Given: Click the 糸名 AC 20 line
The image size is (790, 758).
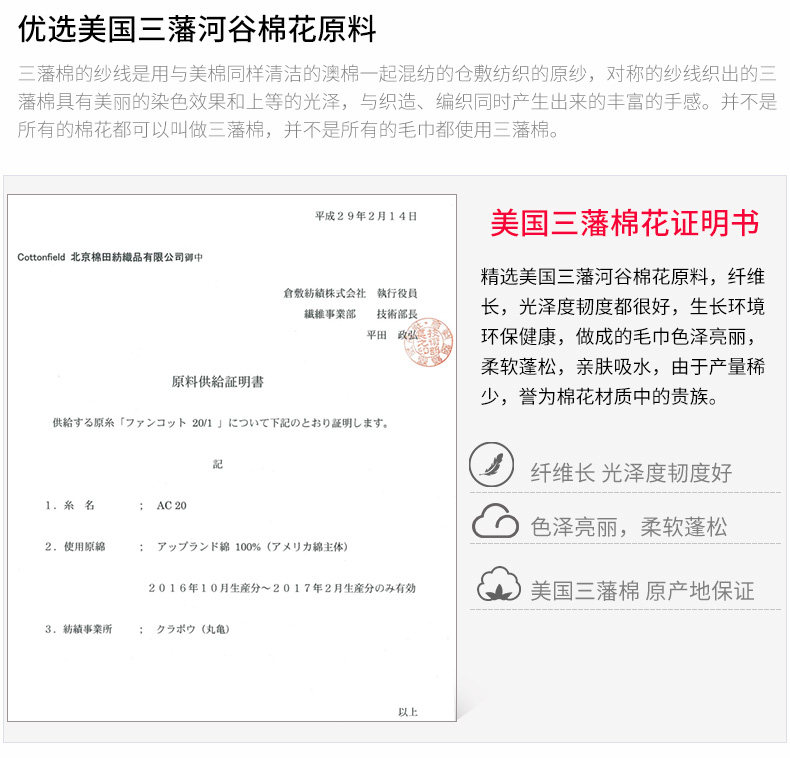Looking at the screenshot, I should point(115,505).
